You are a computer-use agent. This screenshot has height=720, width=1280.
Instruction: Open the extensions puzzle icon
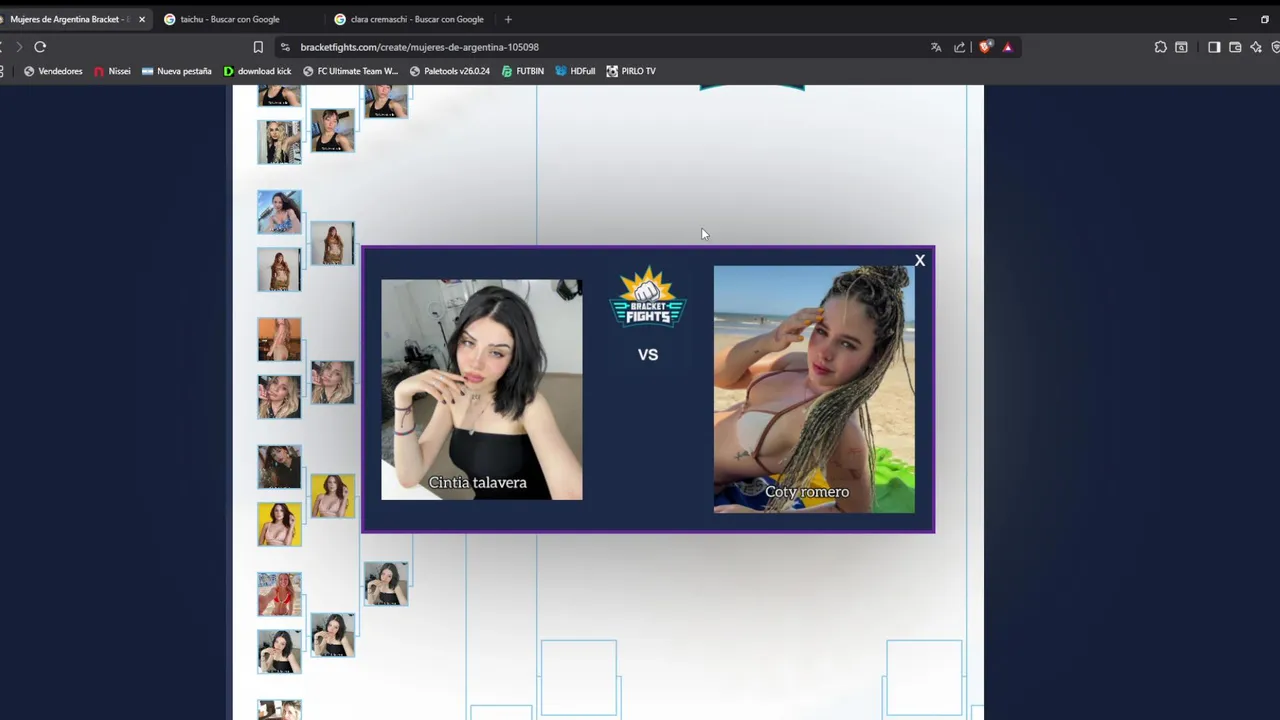pyautogui.click(x=1160, y=47)
